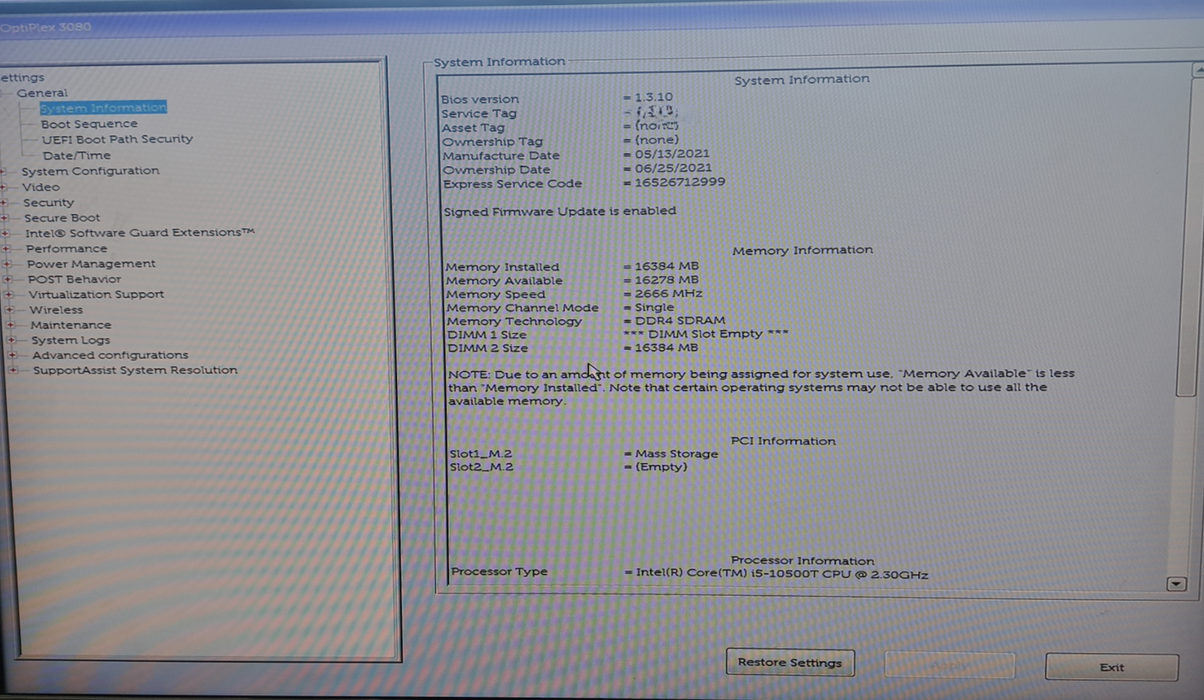Click the DIMM 2 Size label
This screenshot has height=700, width=1204.
pos(487,348)
